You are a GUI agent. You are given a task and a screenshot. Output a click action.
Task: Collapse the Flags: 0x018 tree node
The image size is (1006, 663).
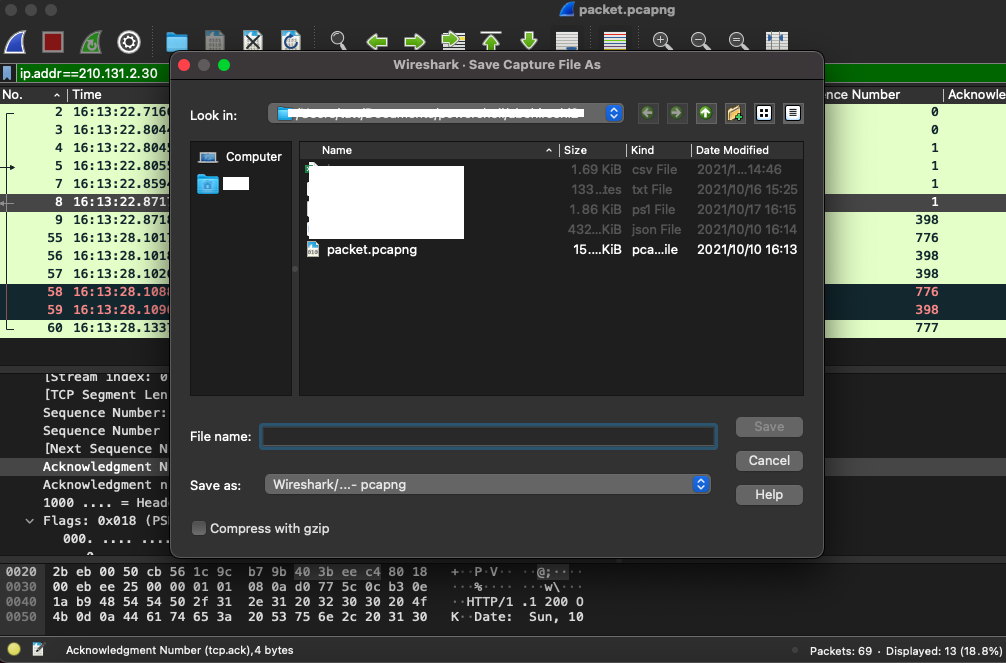(30, 521)
